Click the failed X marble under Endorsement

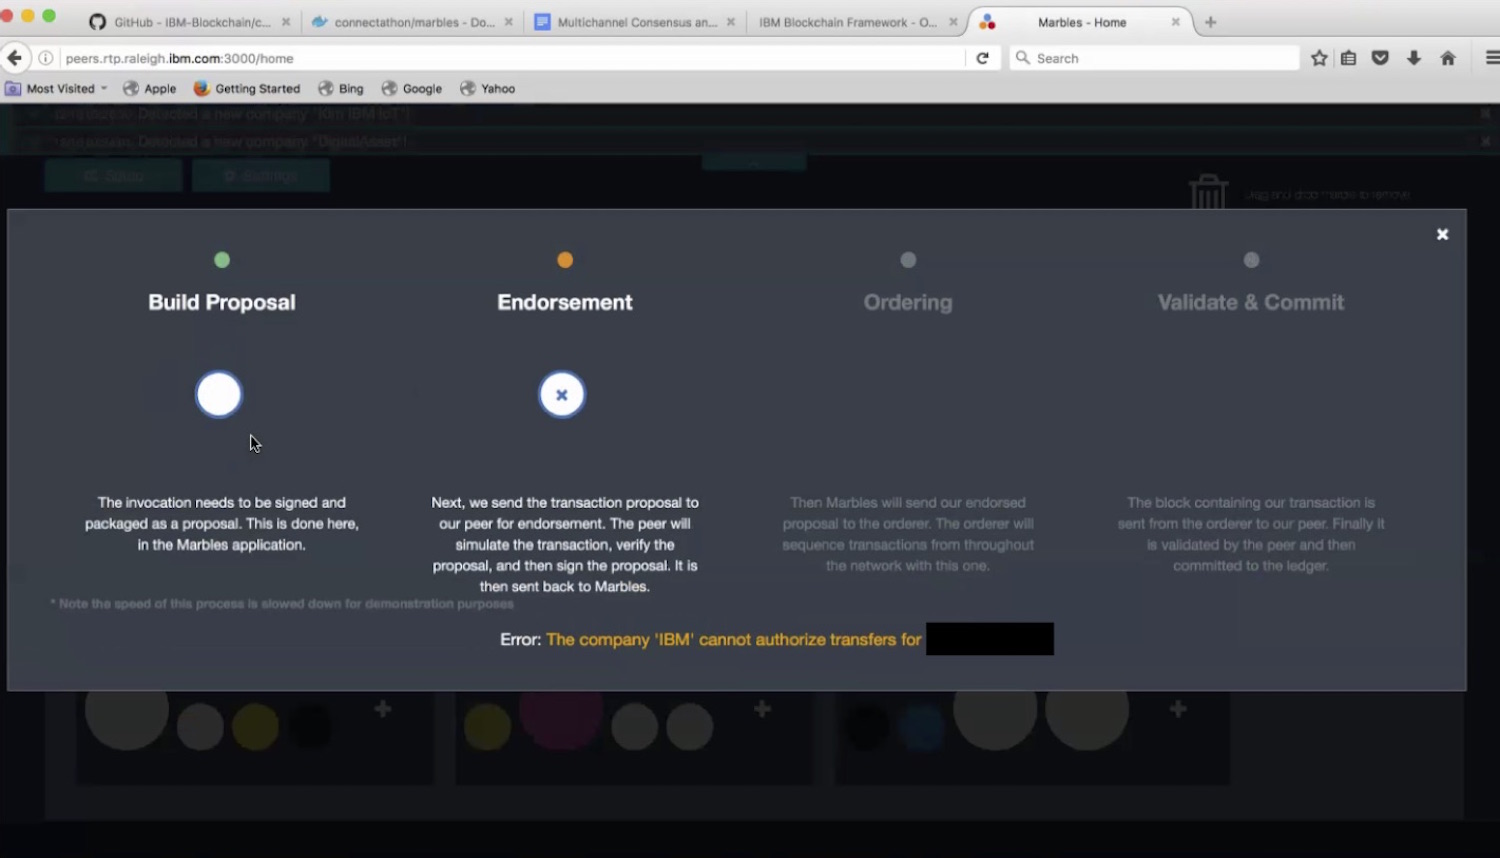pyautogui.click(x=562, y=394)
